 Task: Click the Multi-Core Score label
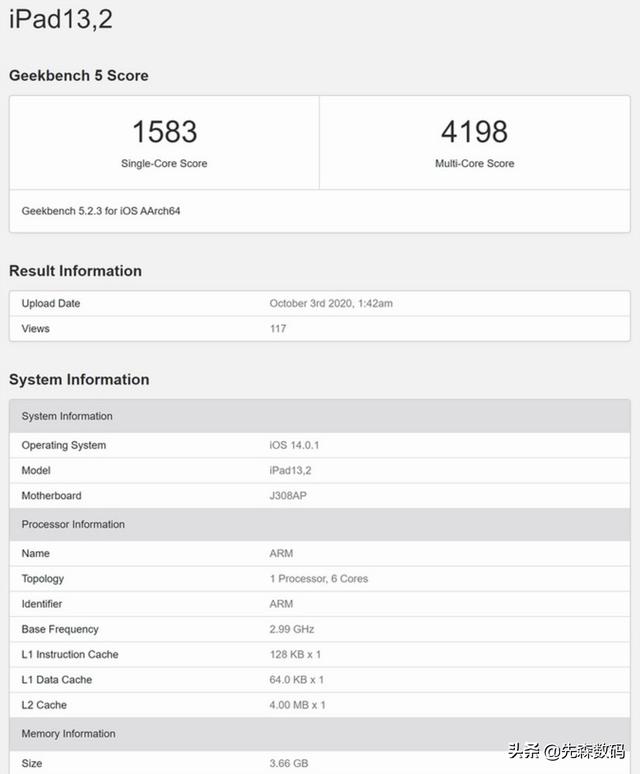[x=474, y=163]
